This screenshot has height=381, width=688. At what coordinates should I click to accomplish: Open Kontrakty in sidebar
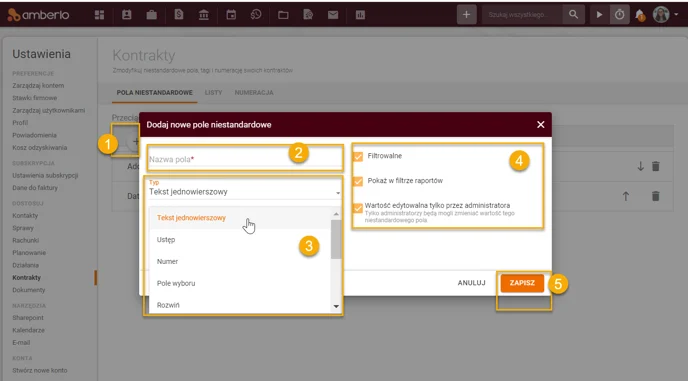[x=26, y=277]
